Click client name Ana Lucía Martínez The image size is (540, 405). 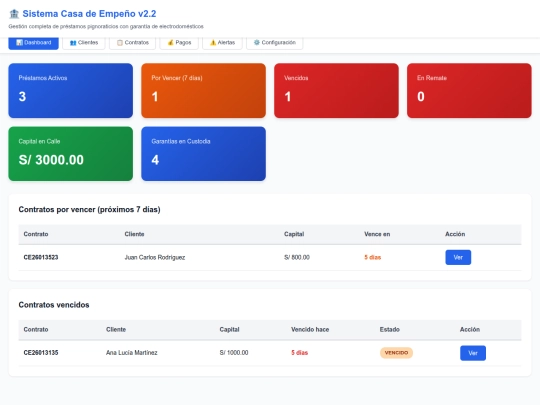point(132,353)
